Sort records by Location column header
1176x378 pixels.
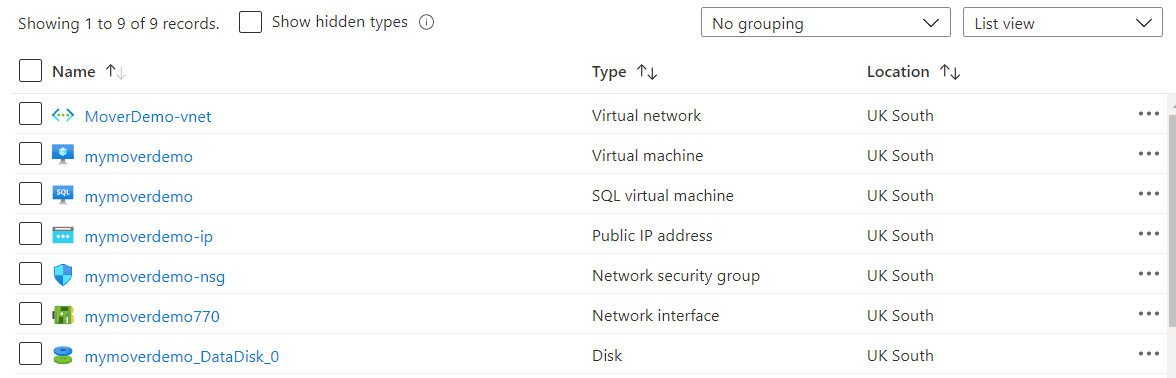coord(914,72)
